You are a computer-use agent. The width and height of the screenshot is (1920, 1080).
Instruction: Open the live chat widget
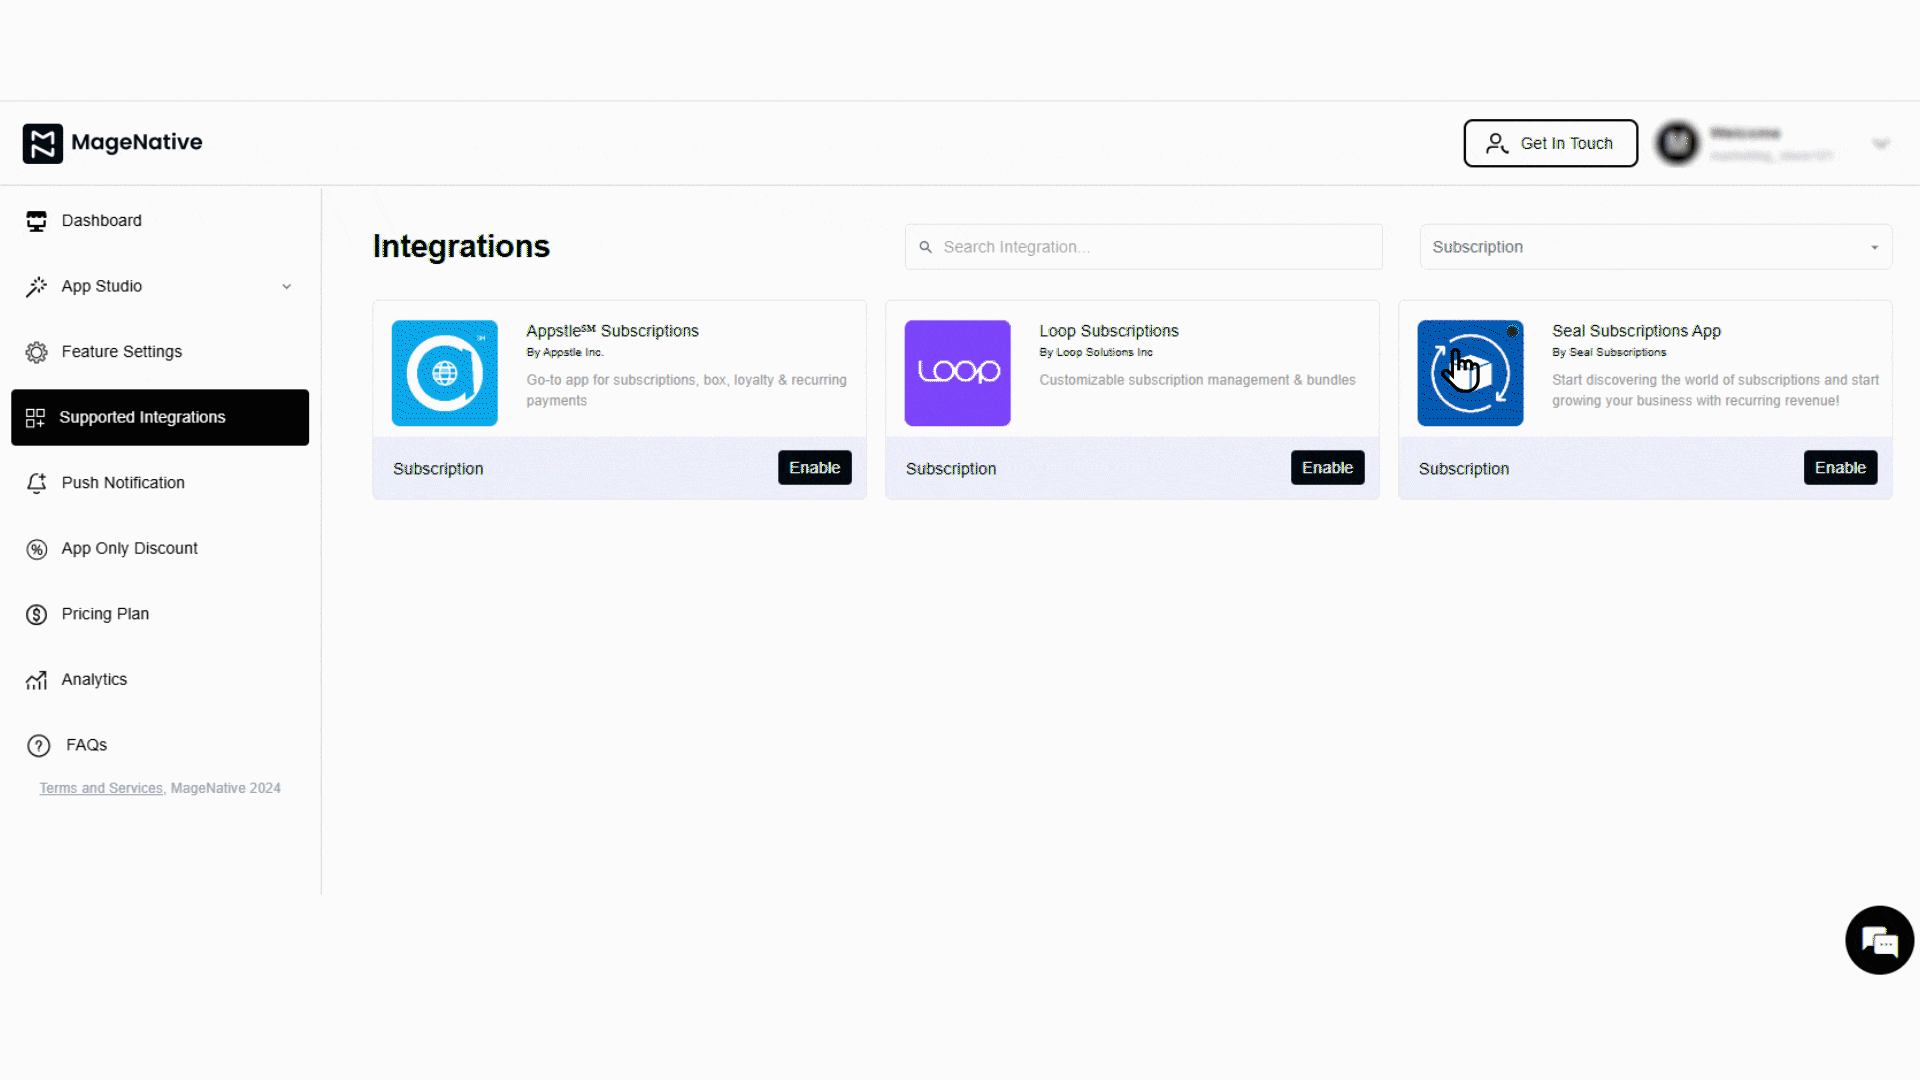pos(1879,940)
